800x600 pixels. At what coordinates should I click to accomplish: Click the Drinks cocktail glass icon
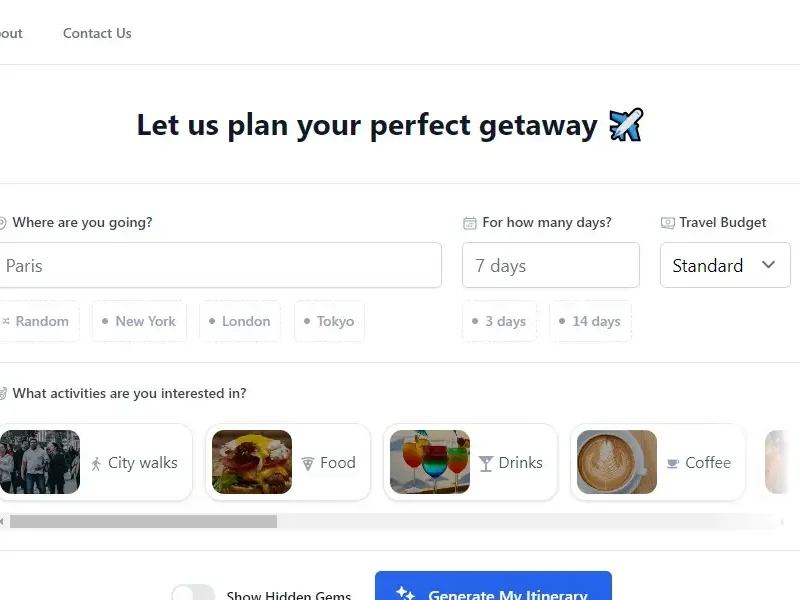486,464
